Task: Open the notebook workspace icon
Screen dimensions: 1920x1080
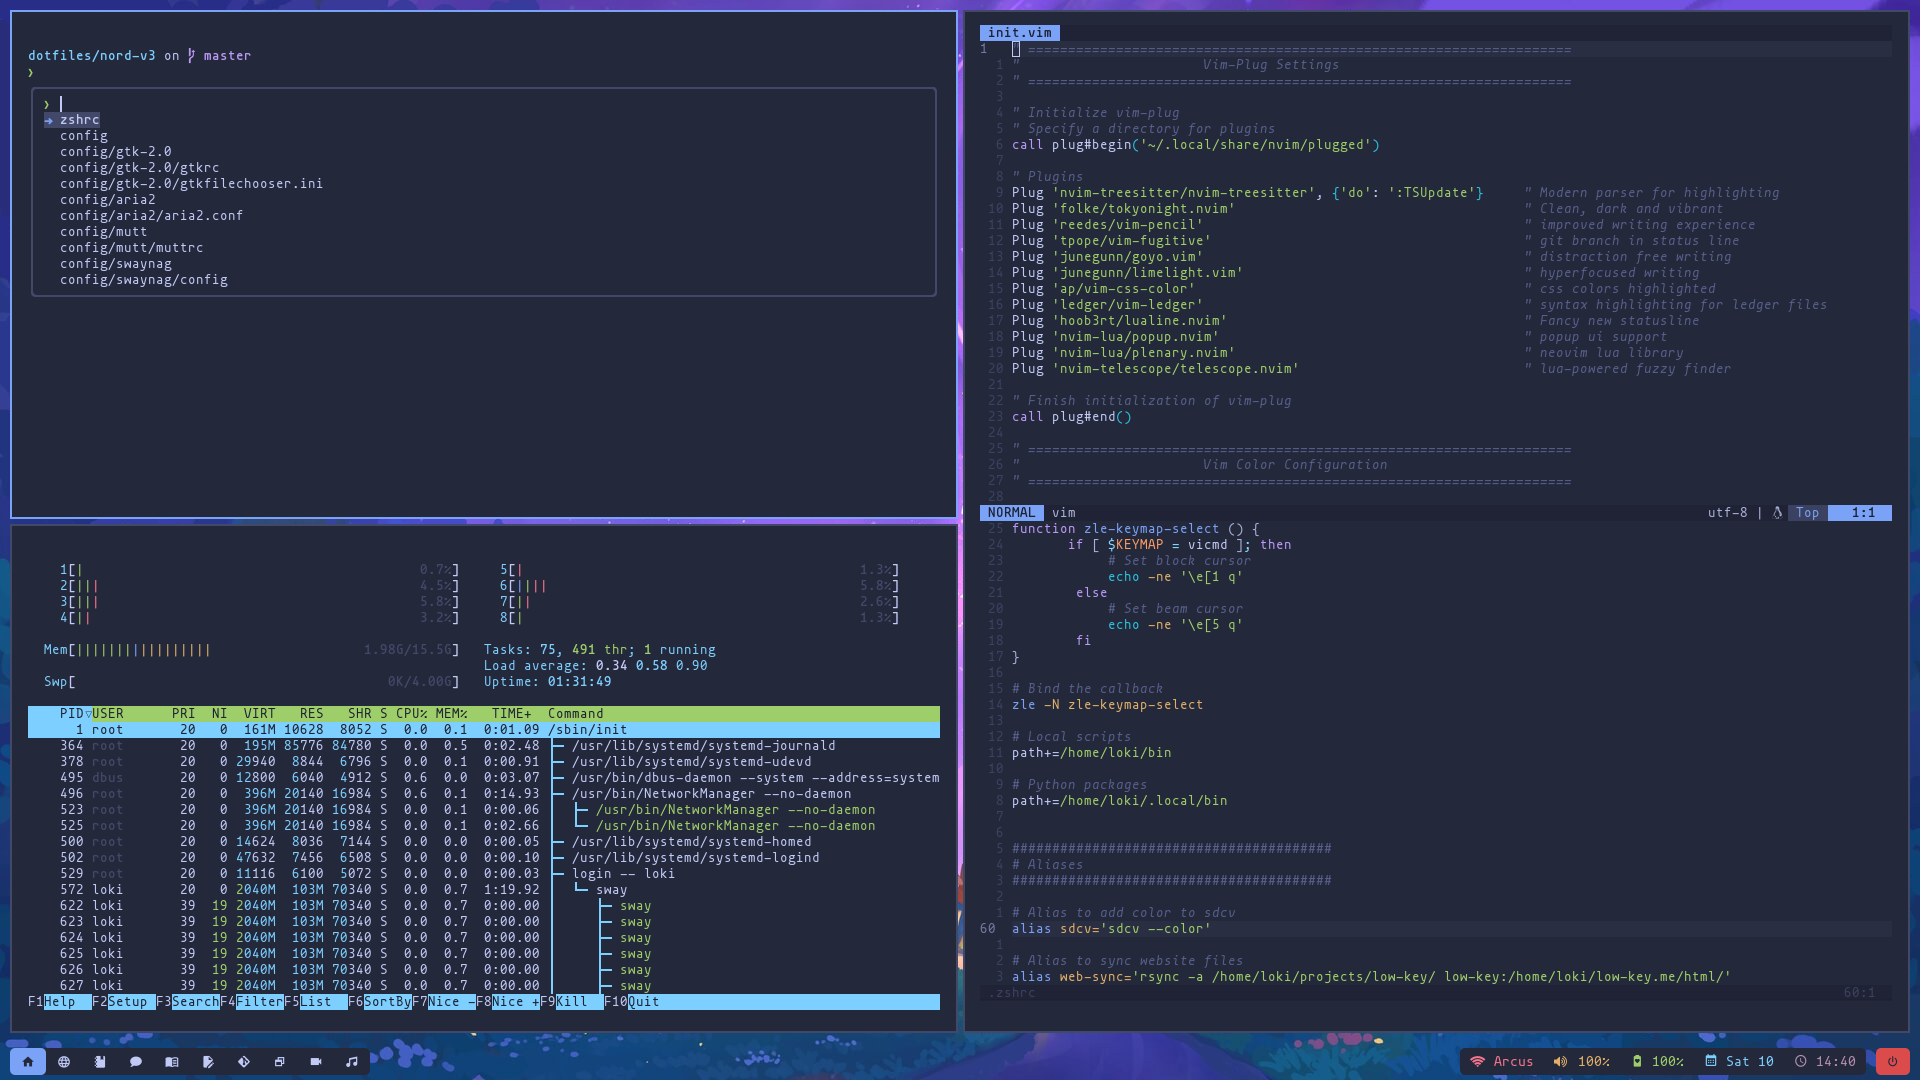Action: (100, 1062)
